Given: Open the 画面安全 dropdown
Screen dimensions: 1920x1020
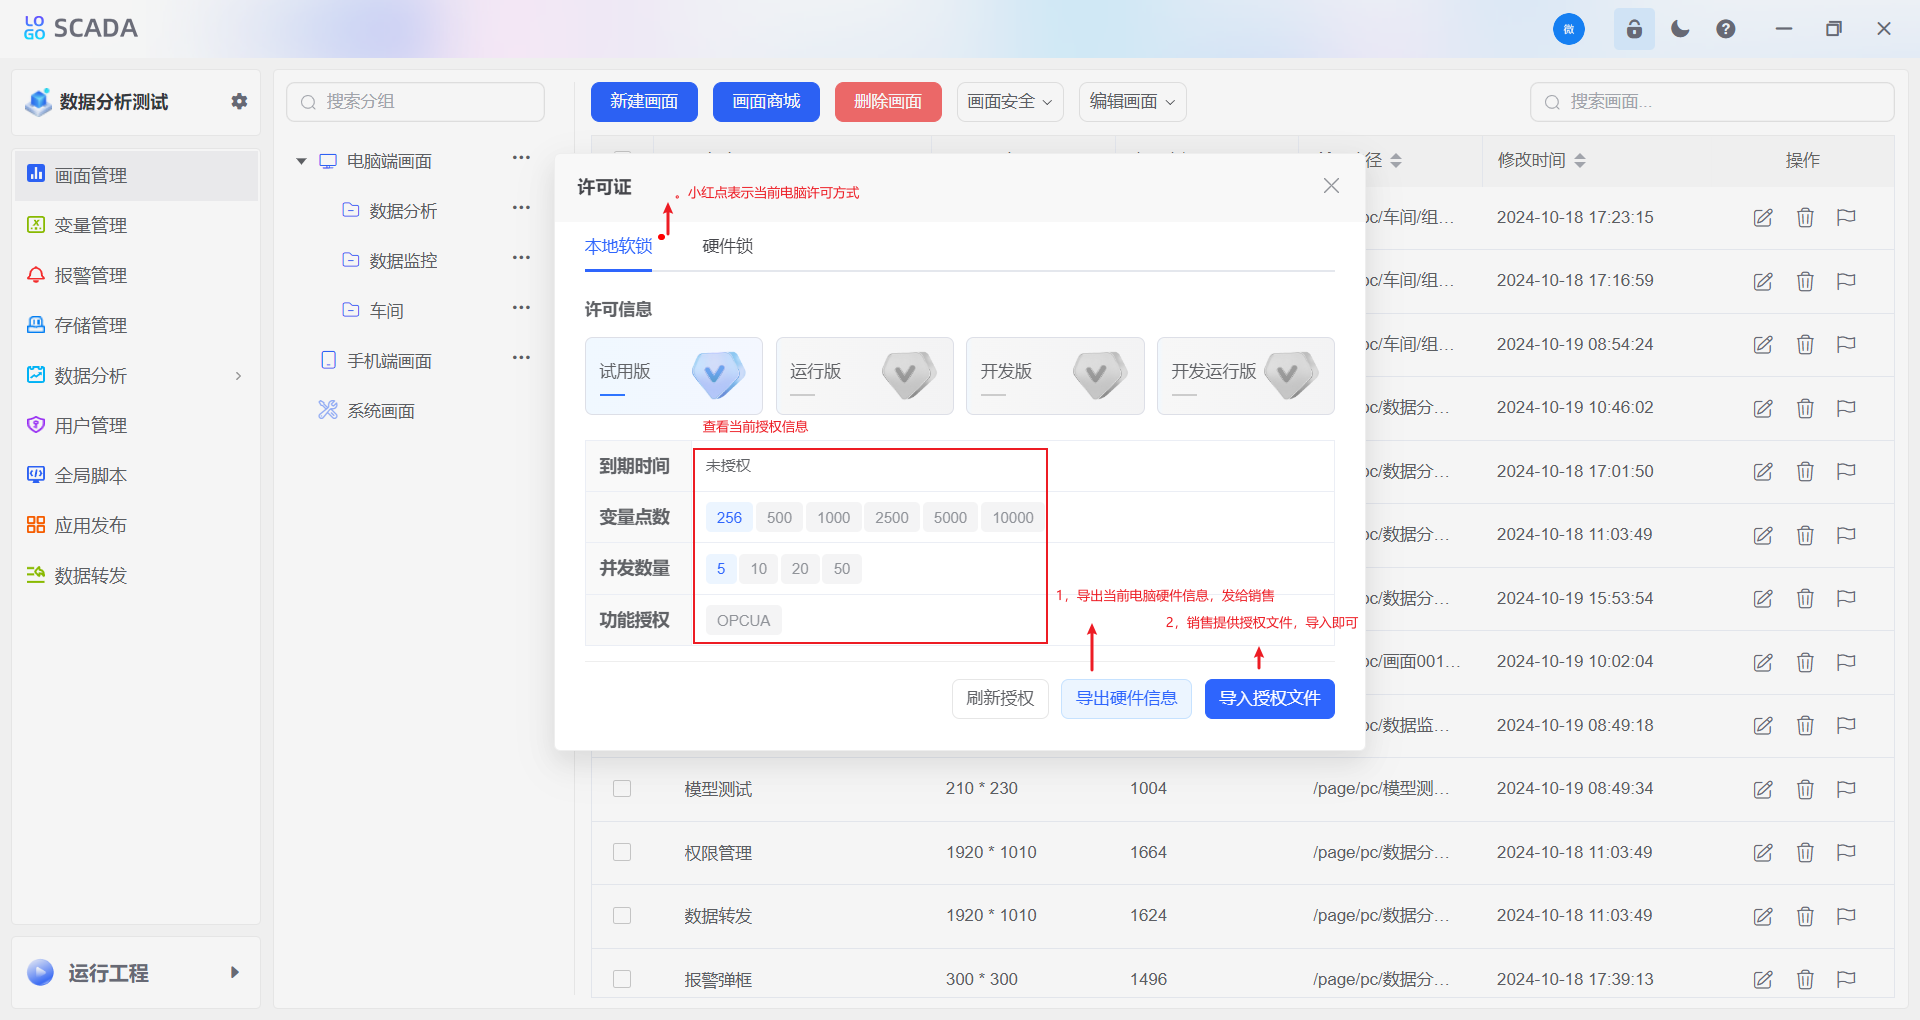Looking at the screenshot, I should pyautogui.click(x=1009, y=101).
